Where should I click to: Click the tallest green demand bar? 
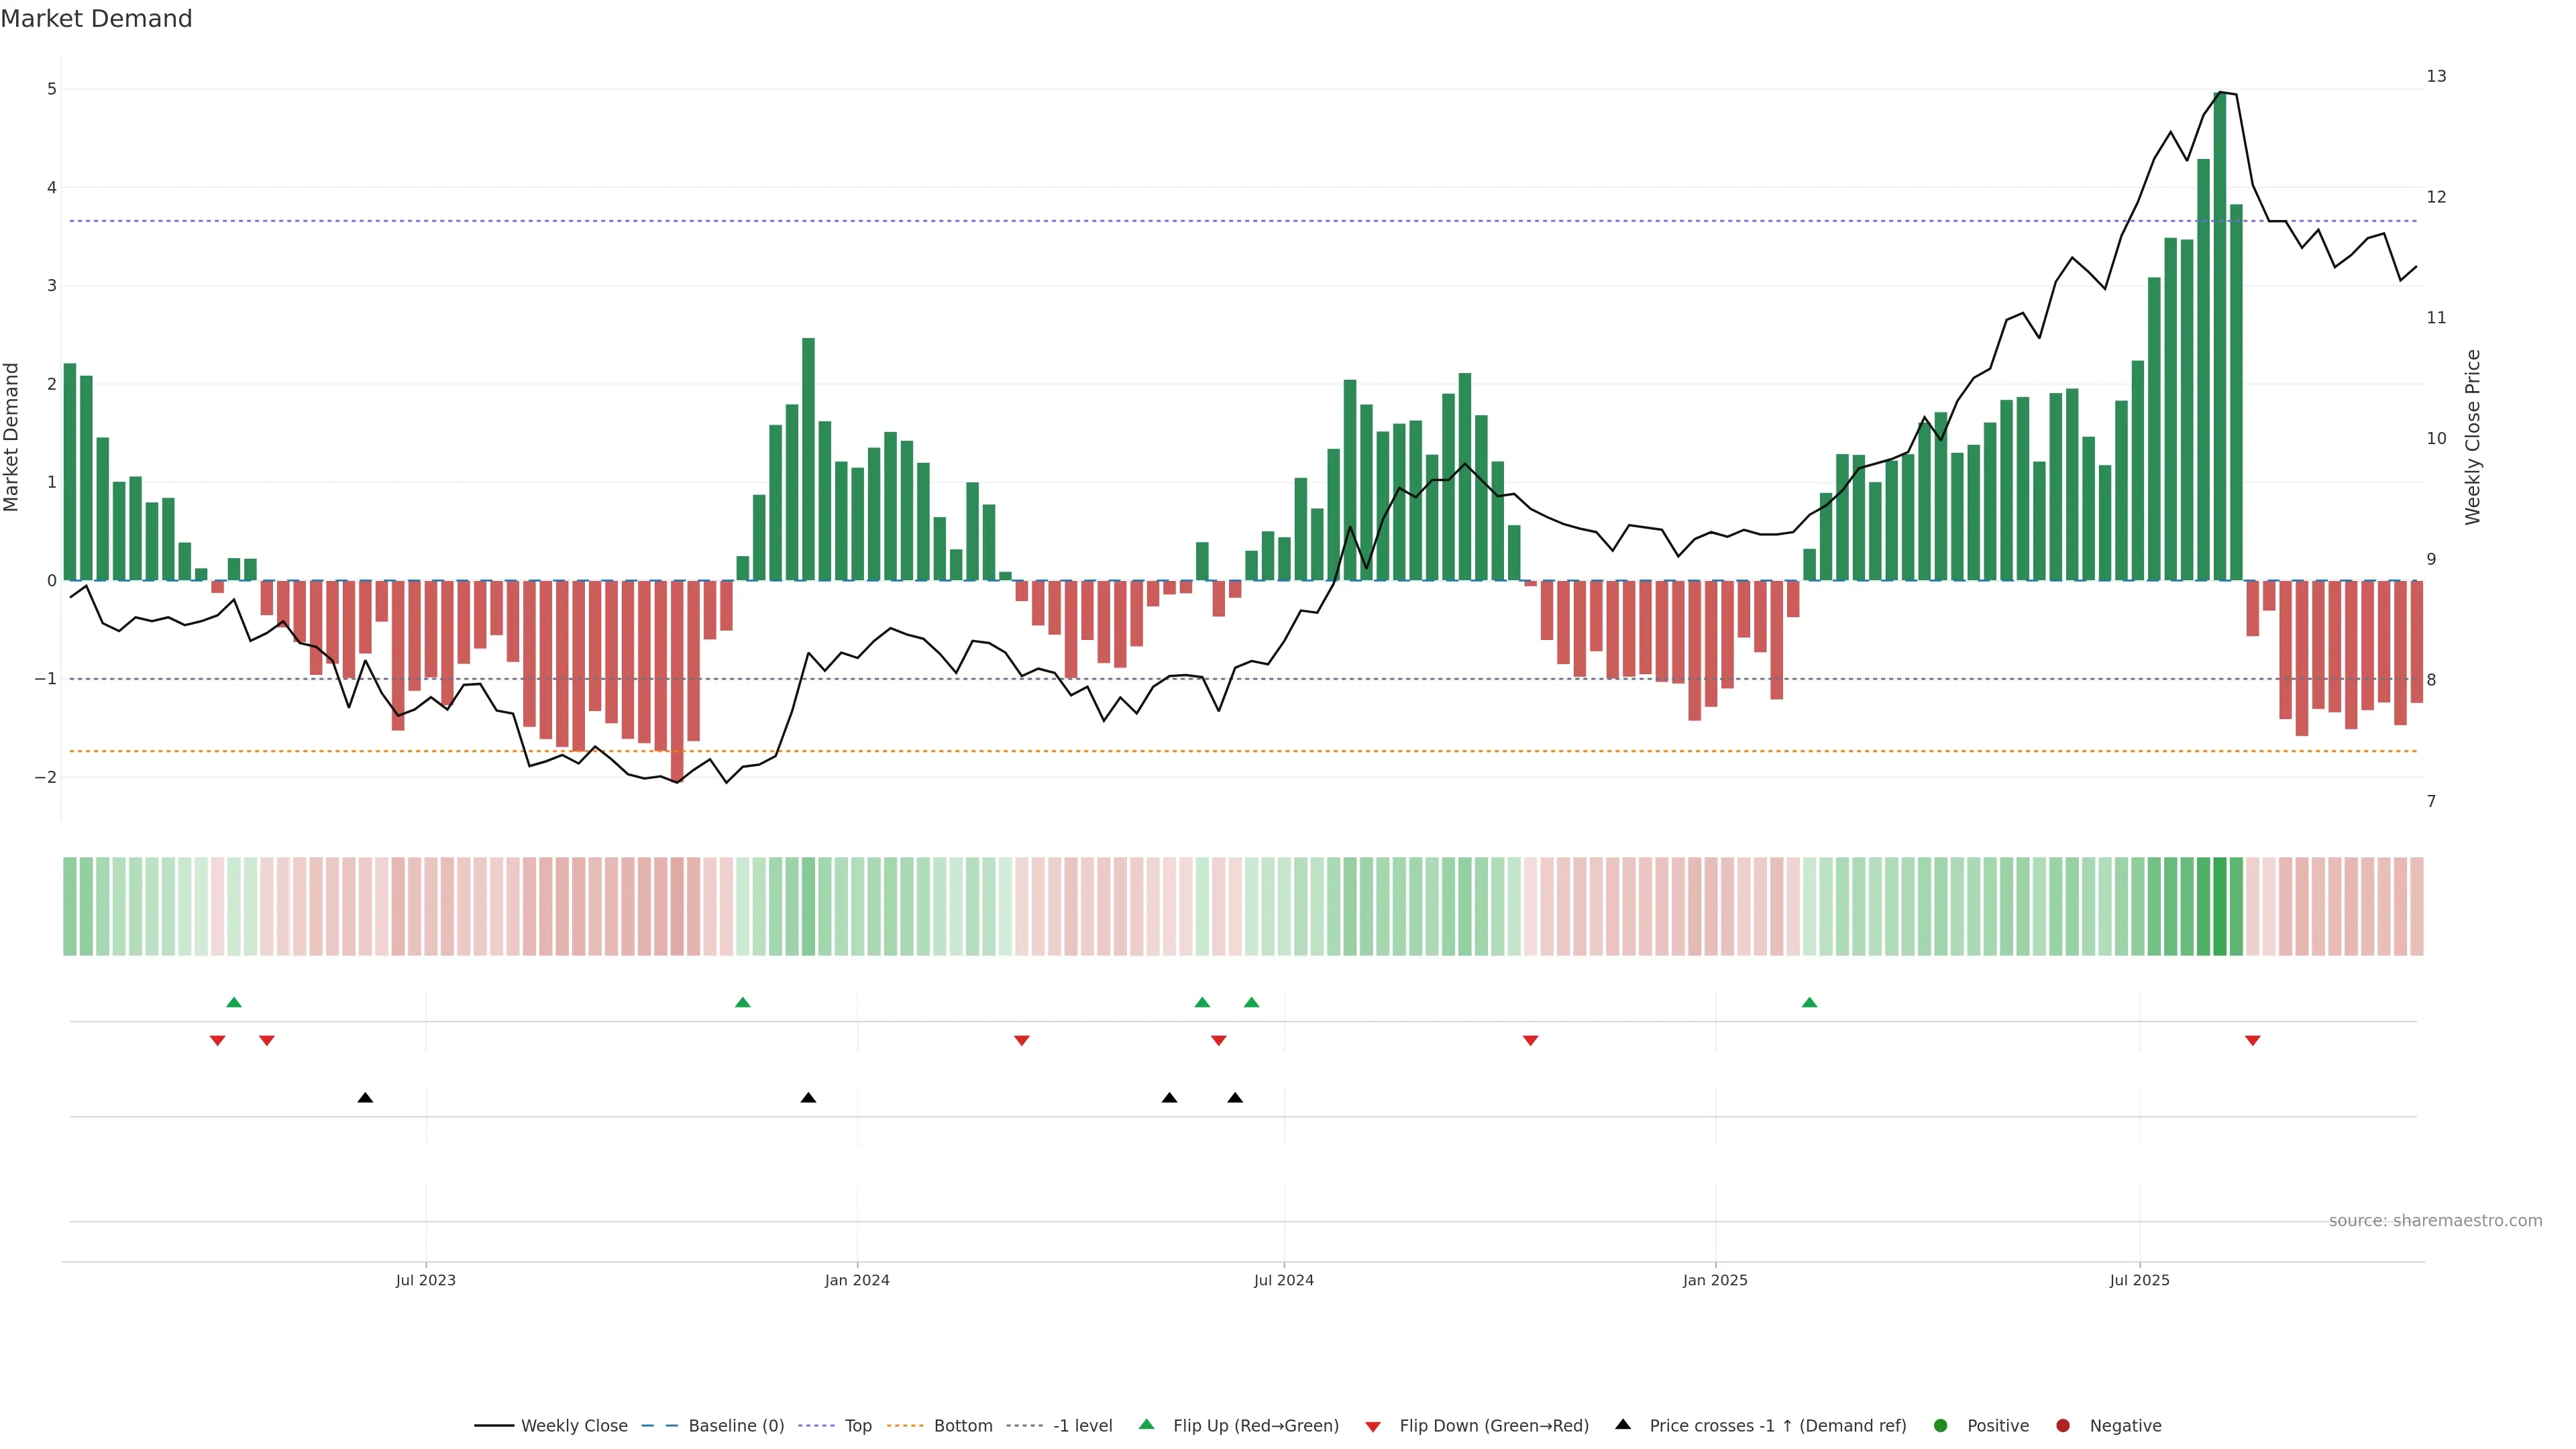(x=2220, y=340)
